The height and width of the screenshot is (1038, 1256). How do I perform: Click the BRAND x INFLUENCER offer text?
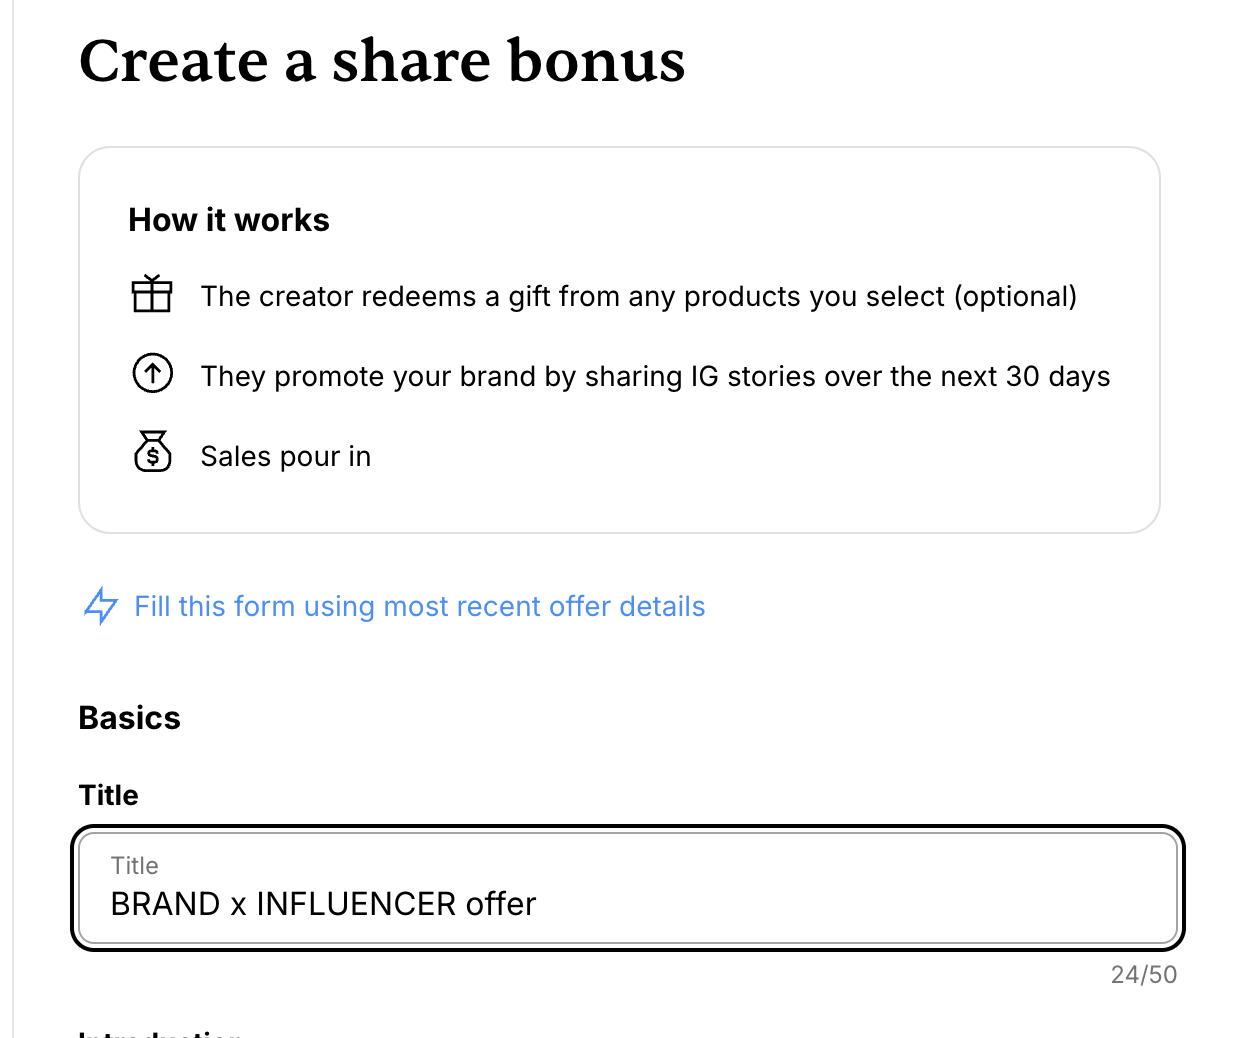coord(323,904)
